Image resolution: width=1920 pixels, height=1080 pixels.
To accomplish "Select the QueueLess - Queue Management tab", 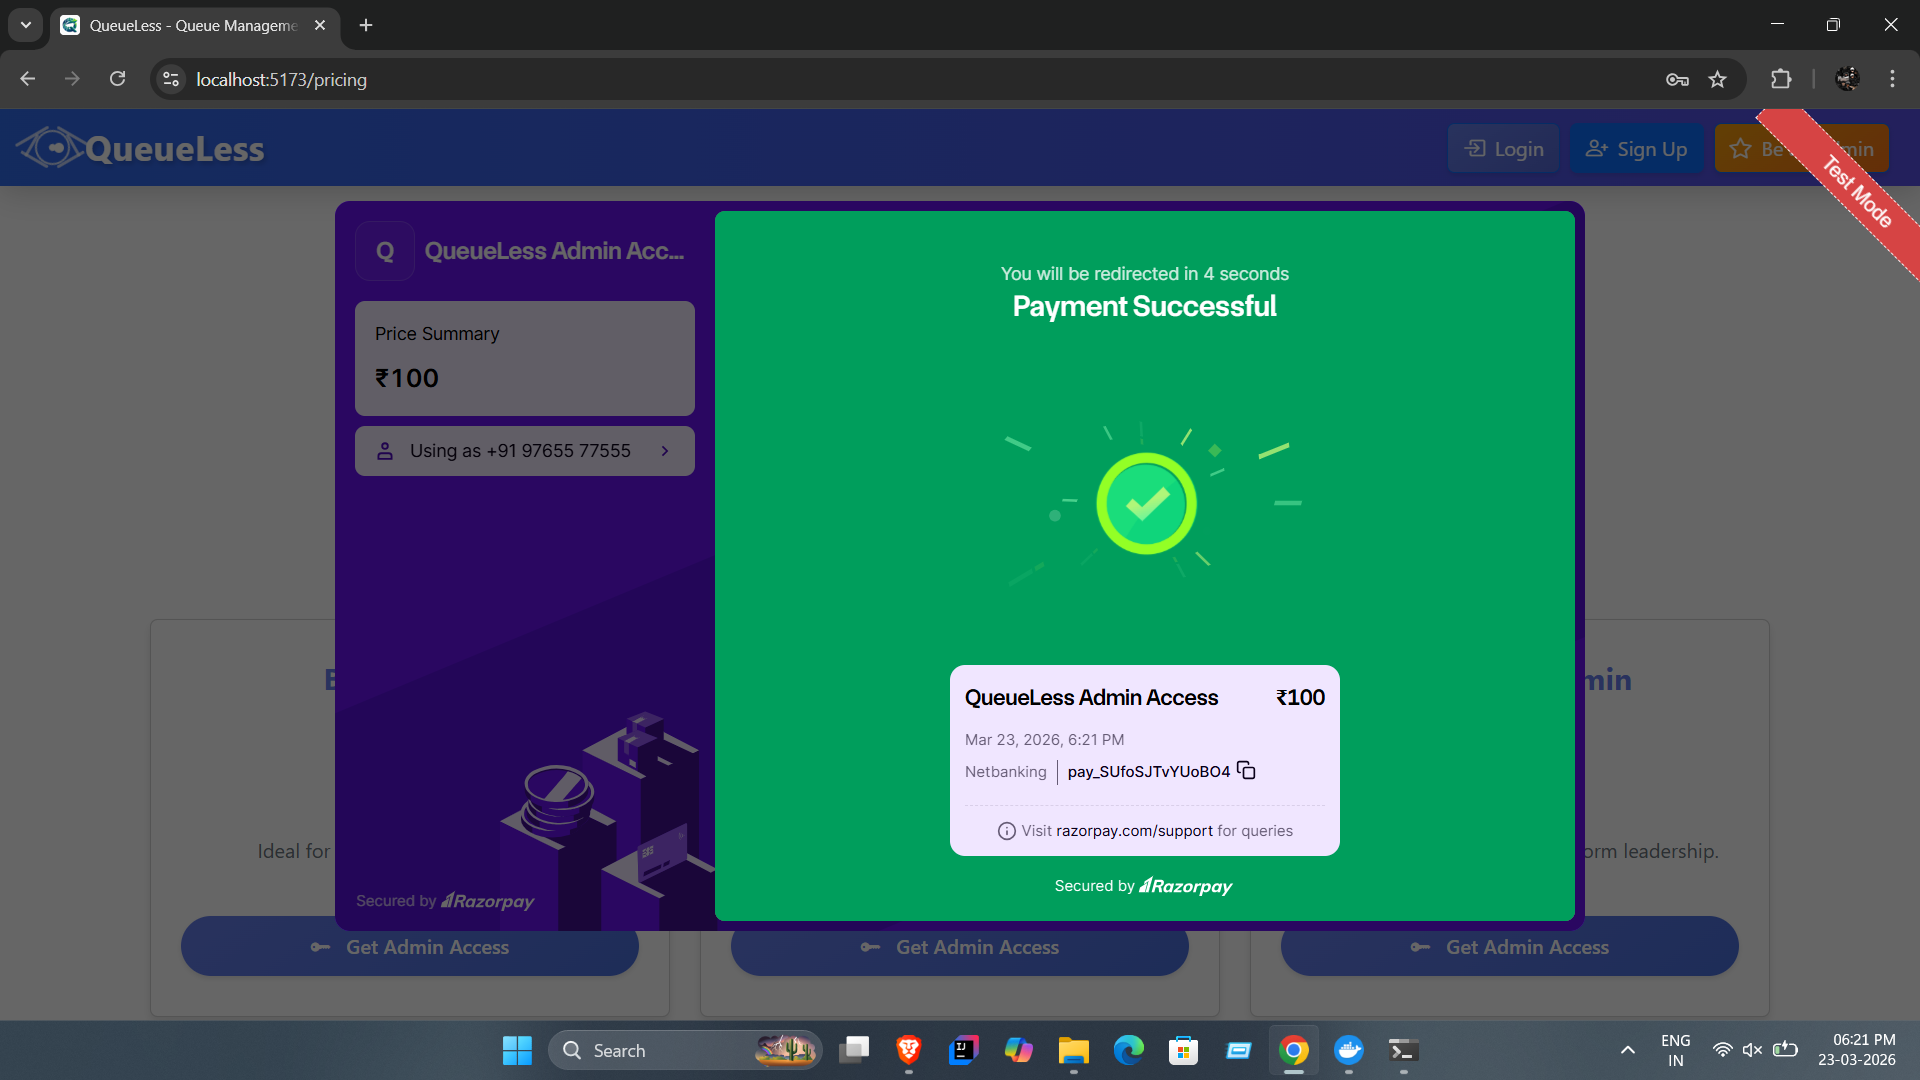I will (x=194, y=25).
